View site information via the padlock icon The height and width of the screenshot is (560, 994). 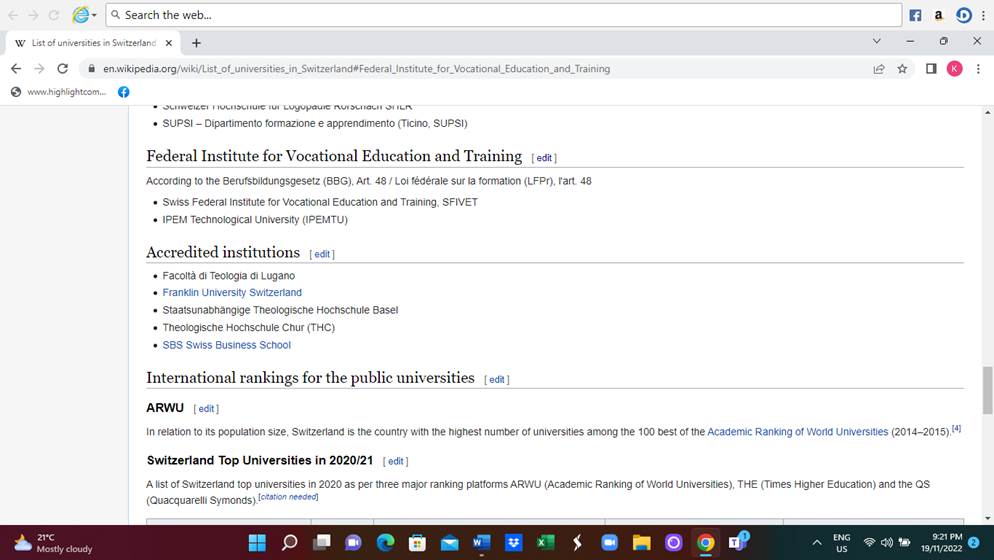click(x=91, y=68)
